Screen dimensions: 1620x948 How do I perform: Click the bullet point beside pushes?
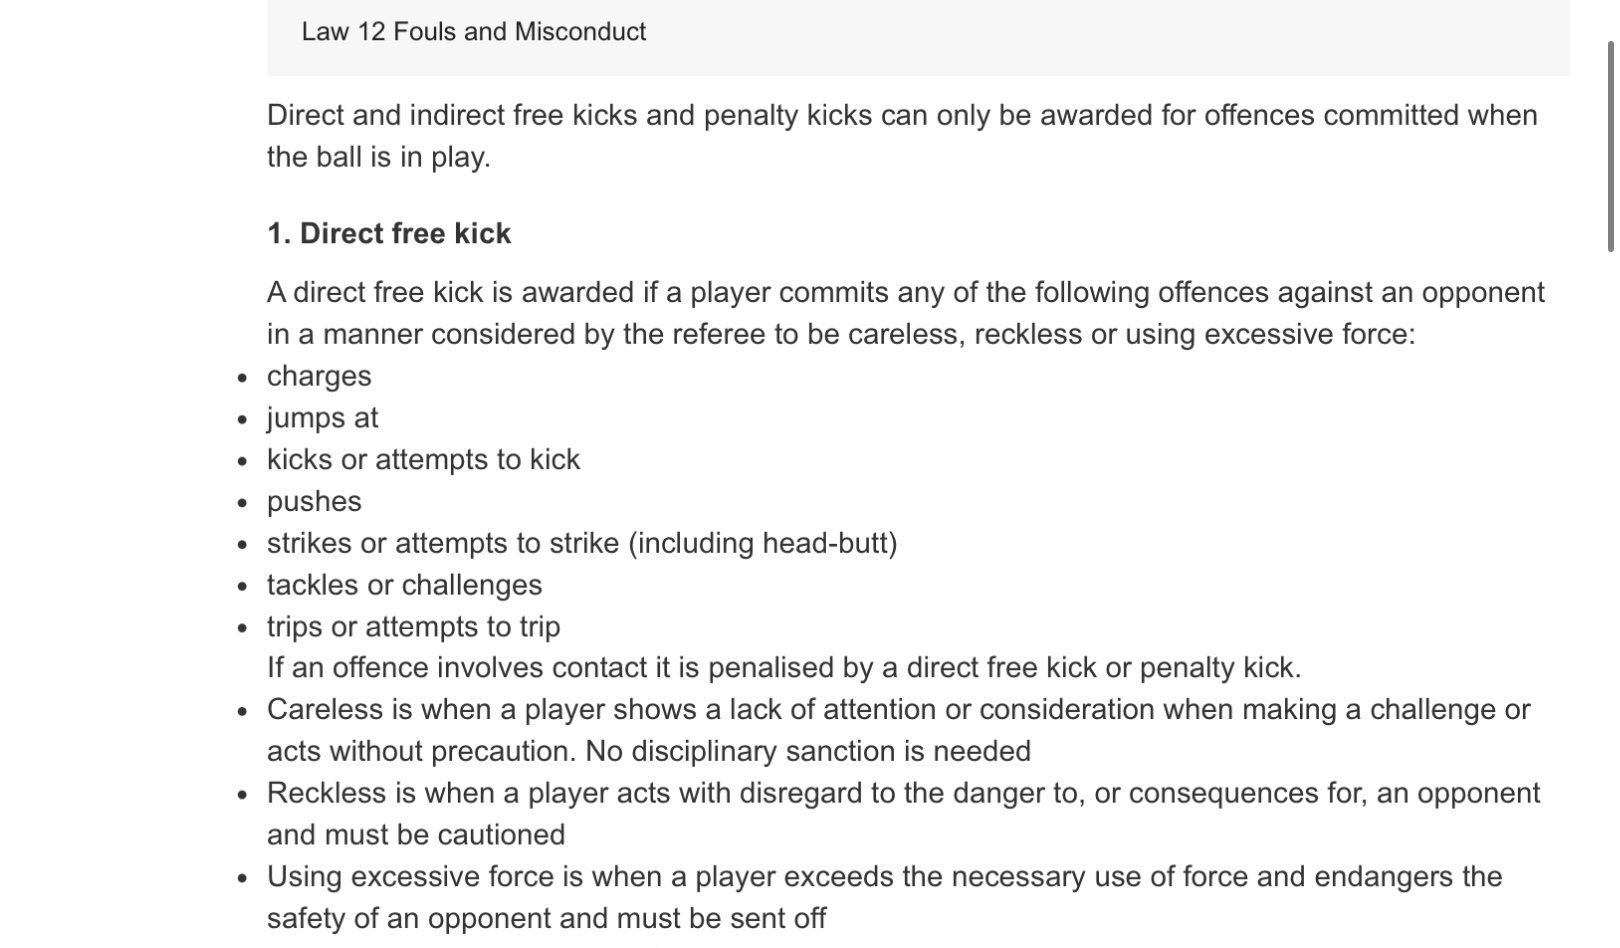pos(242,503)
